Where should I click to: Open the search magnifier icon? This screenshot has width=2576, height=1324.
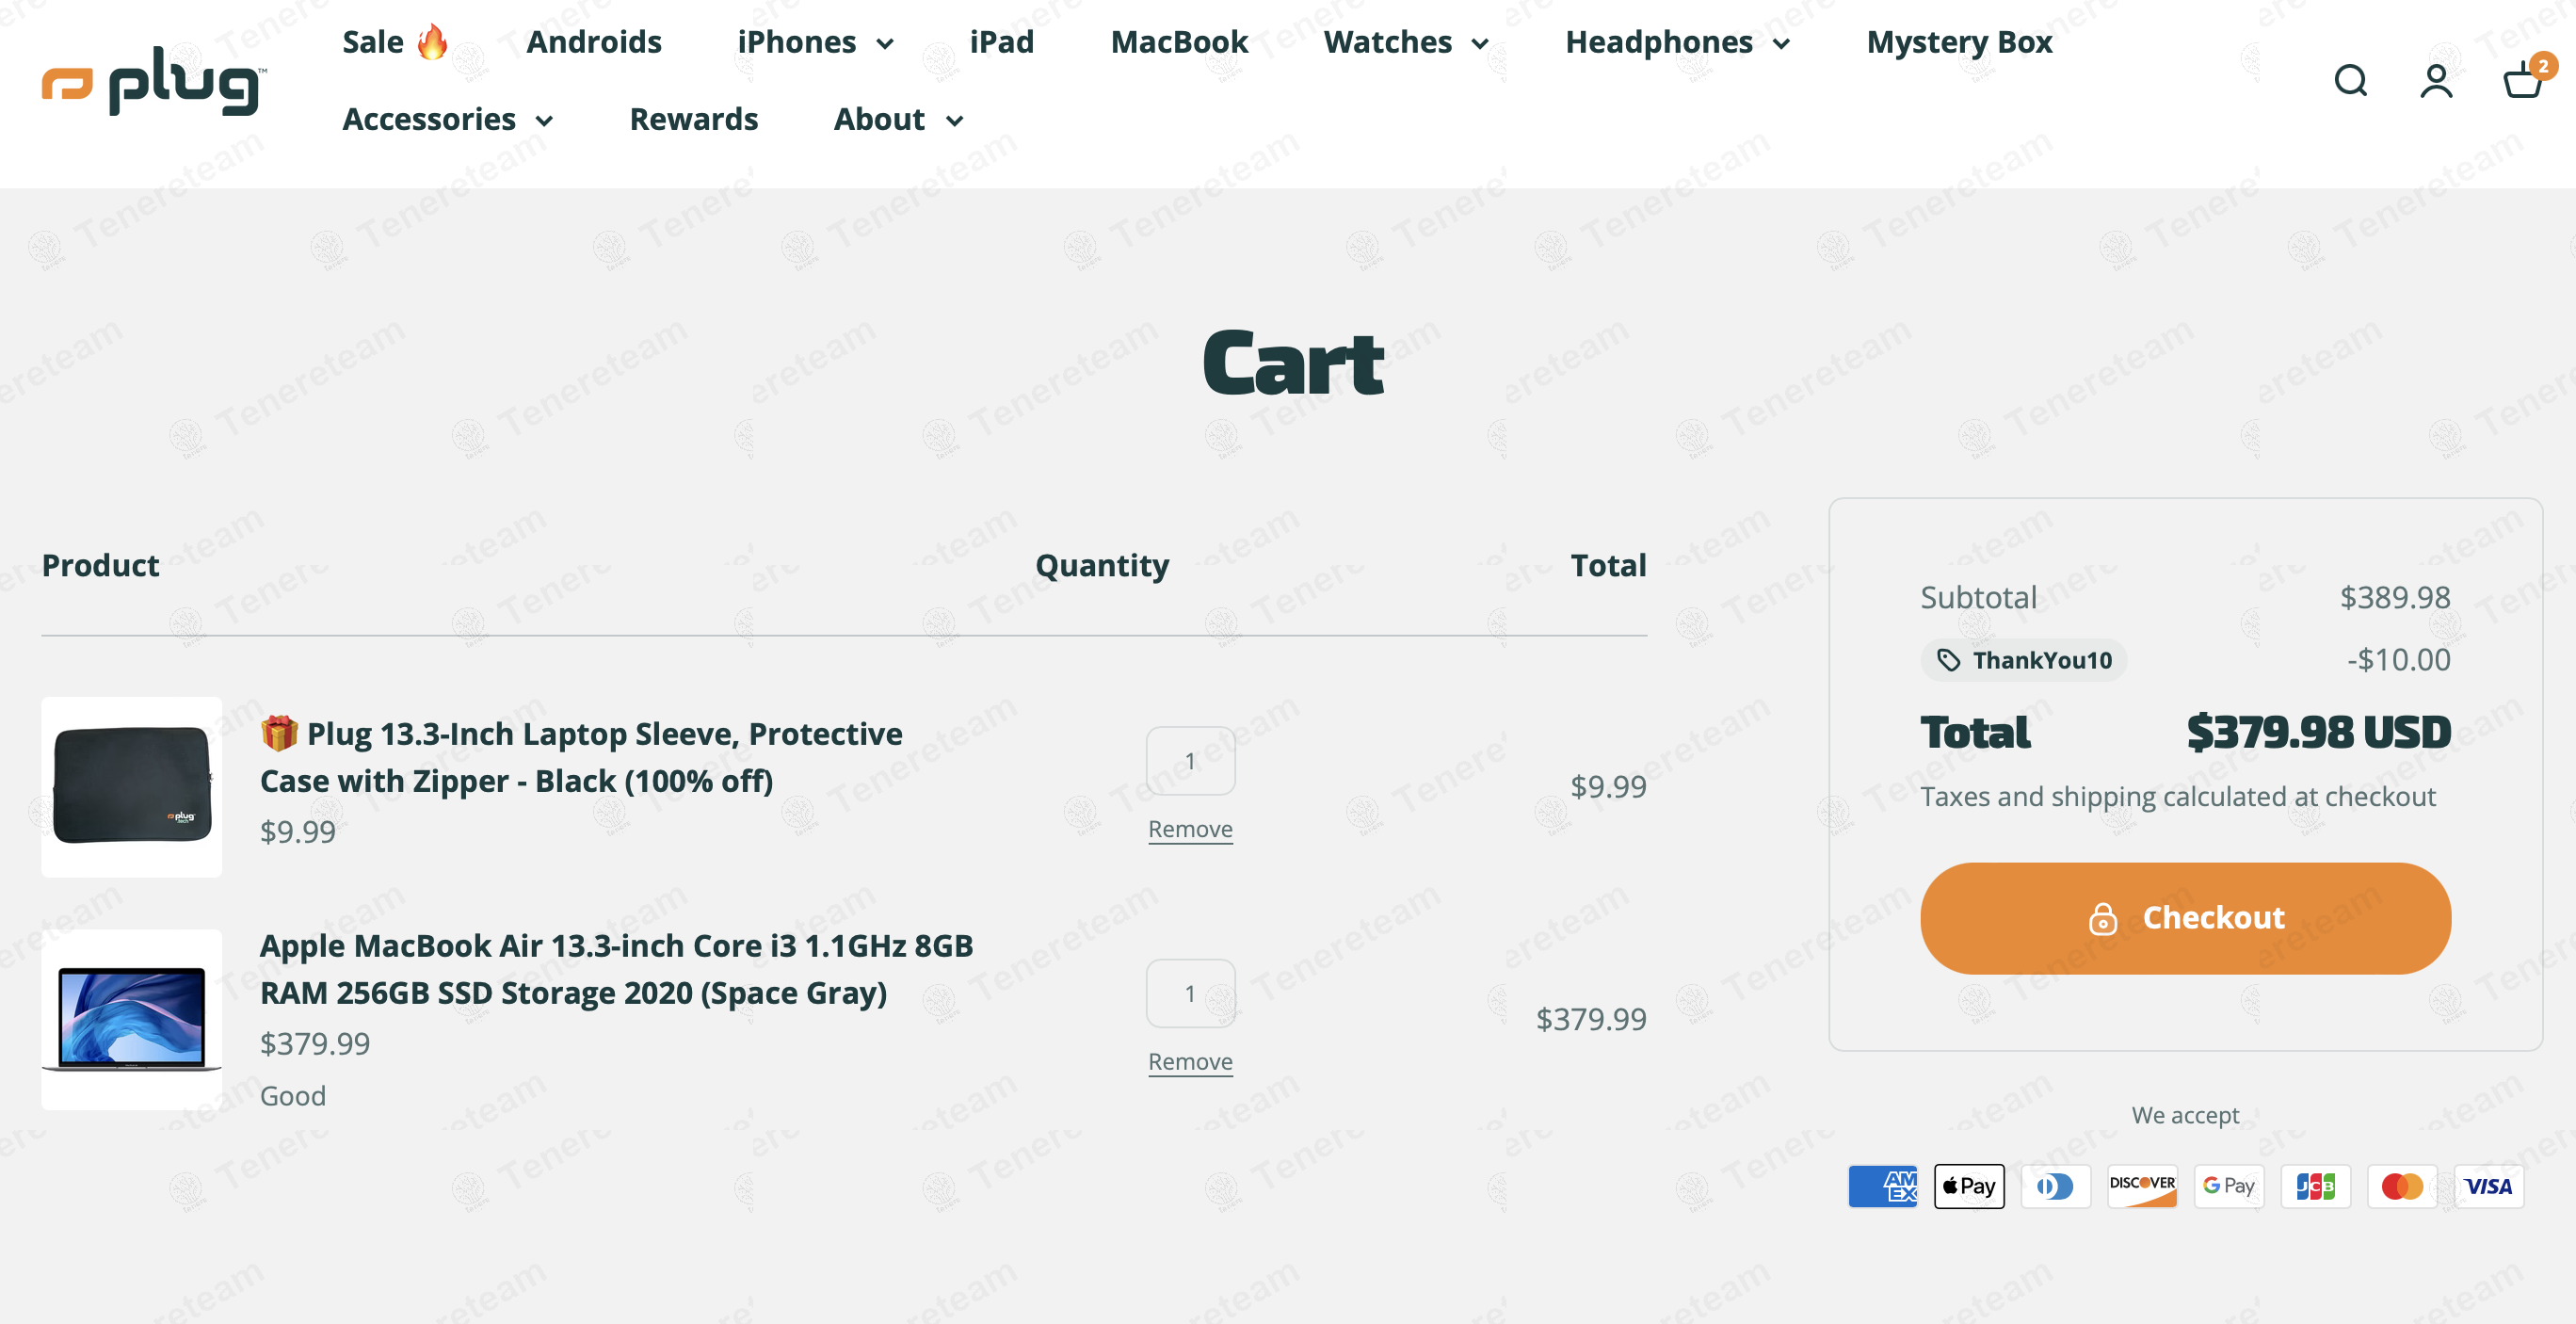(2350, 81)
